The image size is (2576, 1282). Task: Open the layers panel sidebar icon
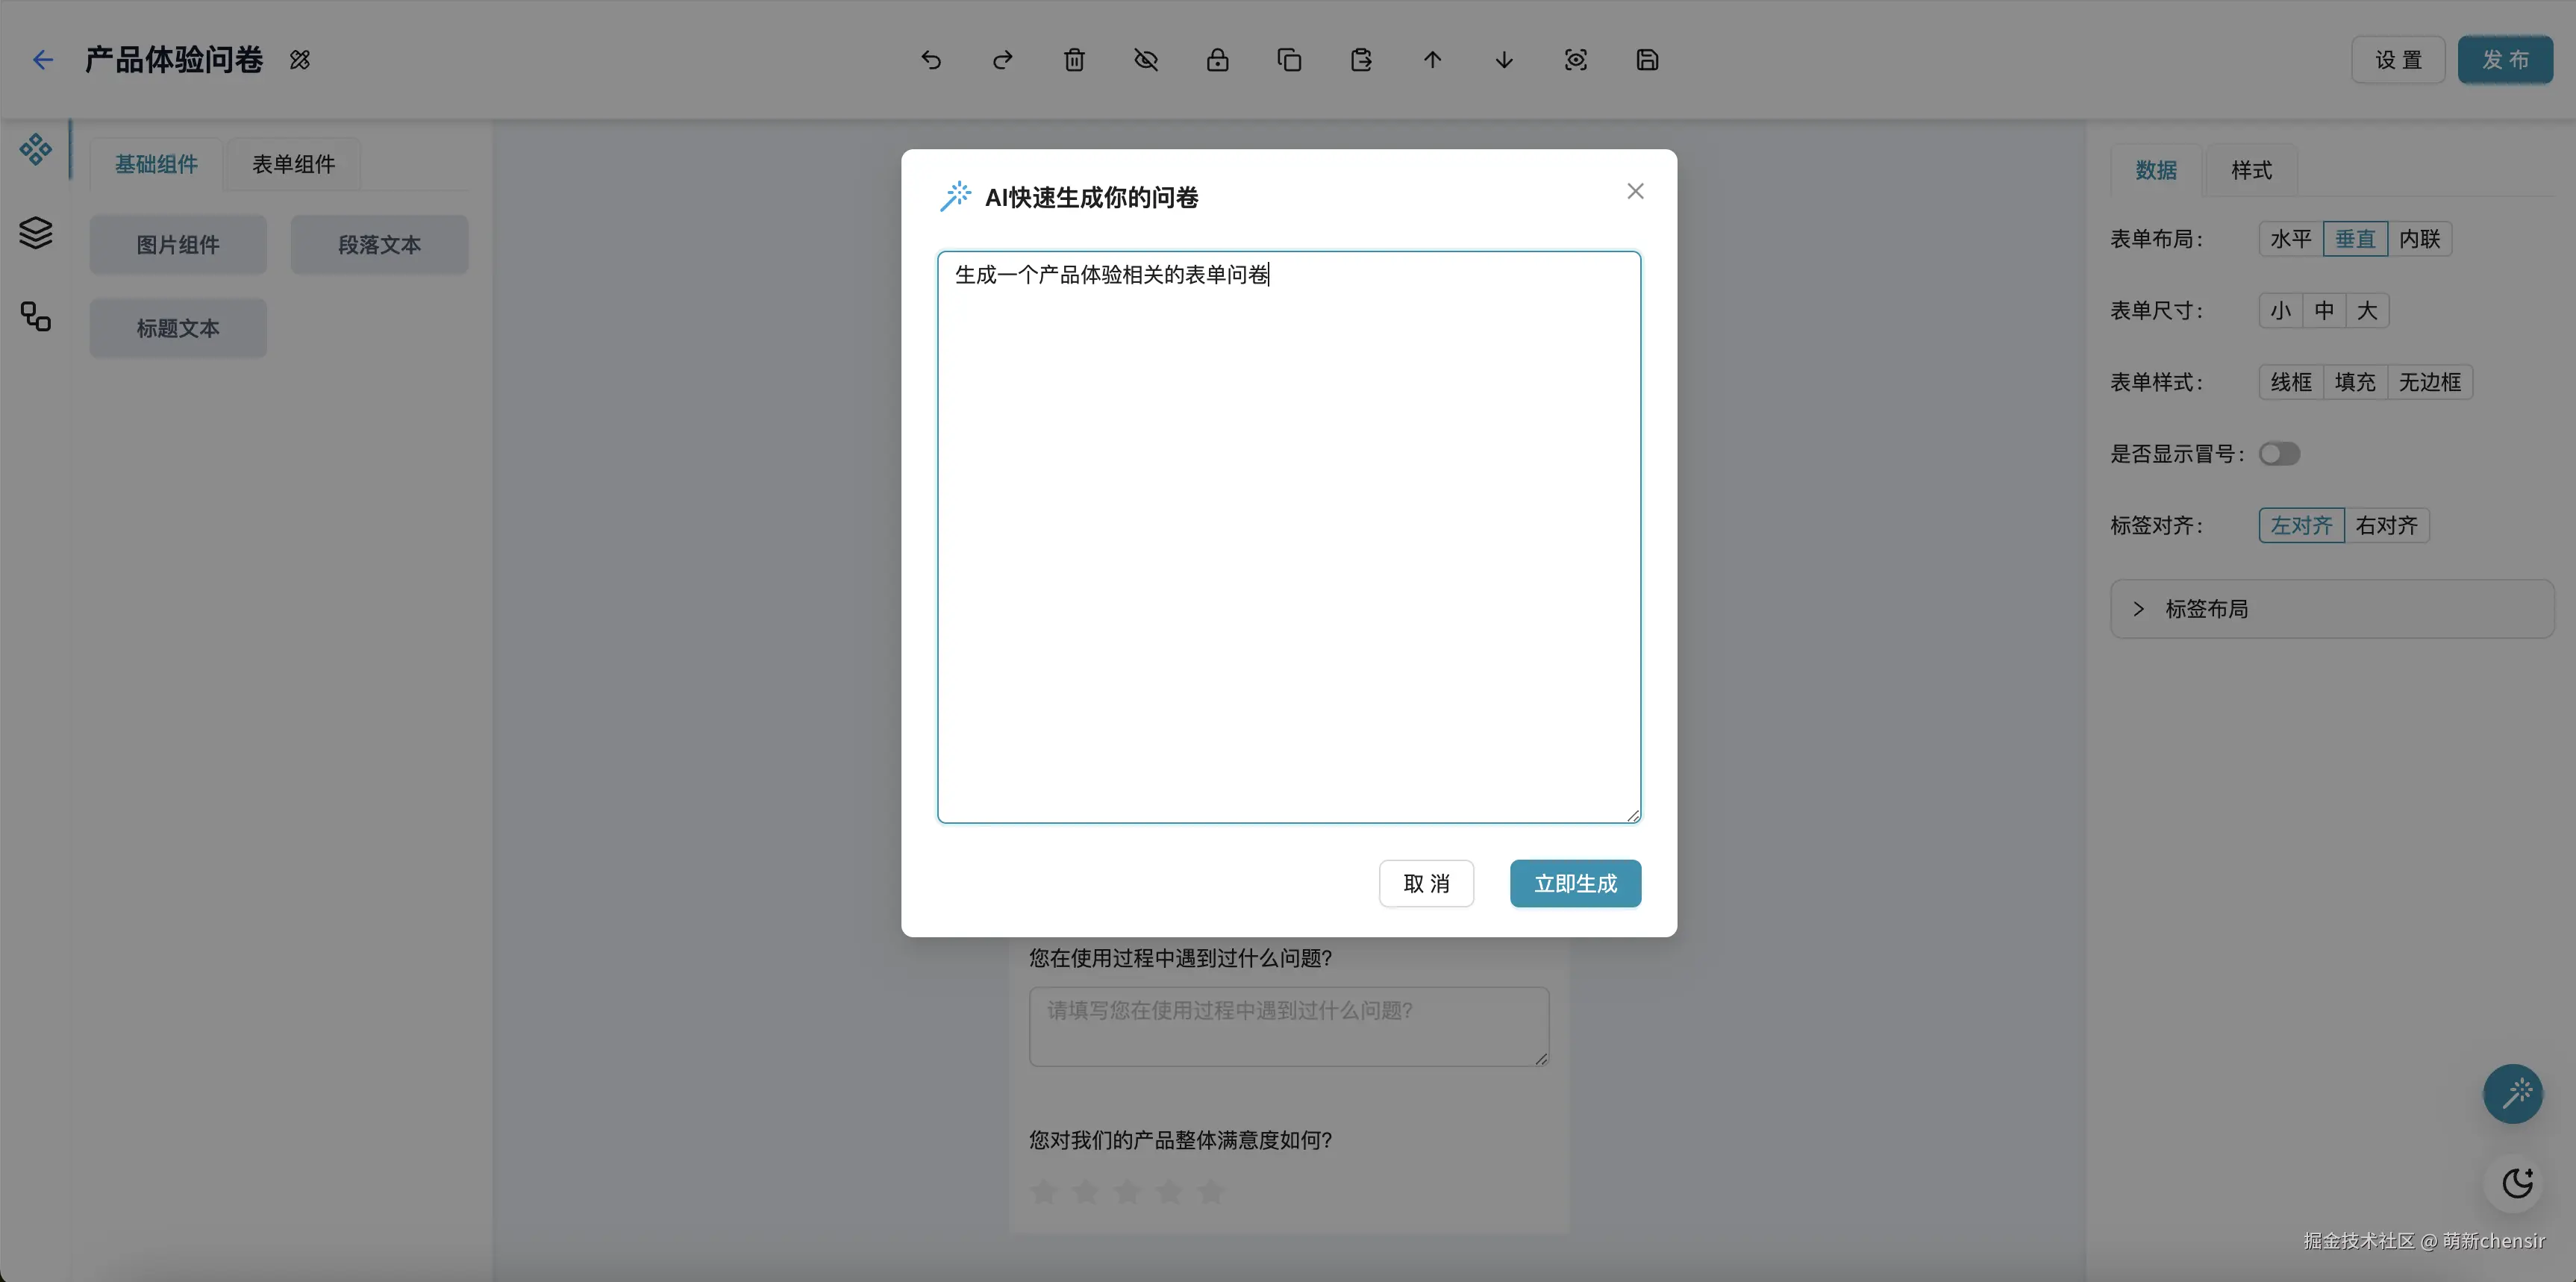point(36,233)
